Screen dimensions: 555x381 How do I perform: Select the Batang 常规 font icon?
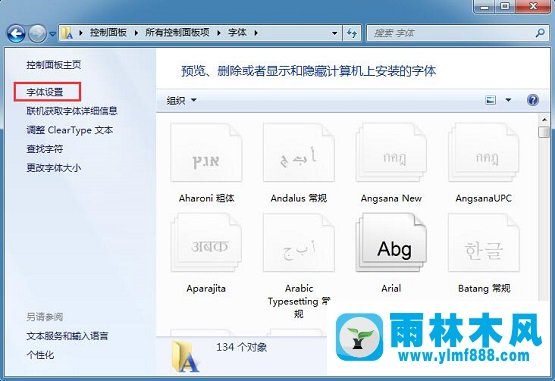(484, 243)
